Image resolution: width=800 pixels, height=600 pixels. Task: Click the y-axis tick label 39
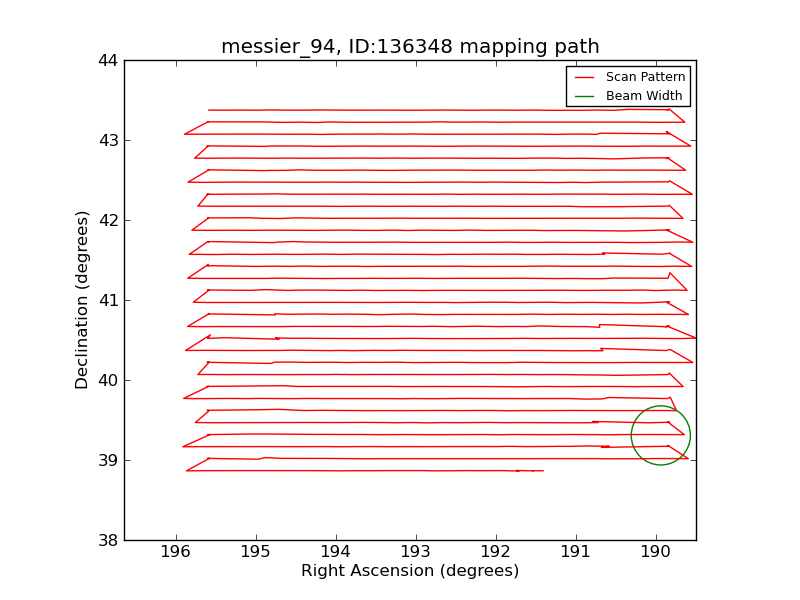(x=108, y=460)
